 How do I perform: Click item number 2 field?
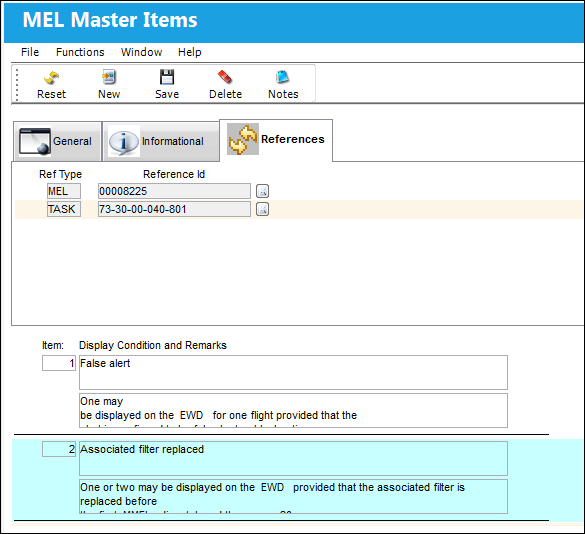pos(59,449)
